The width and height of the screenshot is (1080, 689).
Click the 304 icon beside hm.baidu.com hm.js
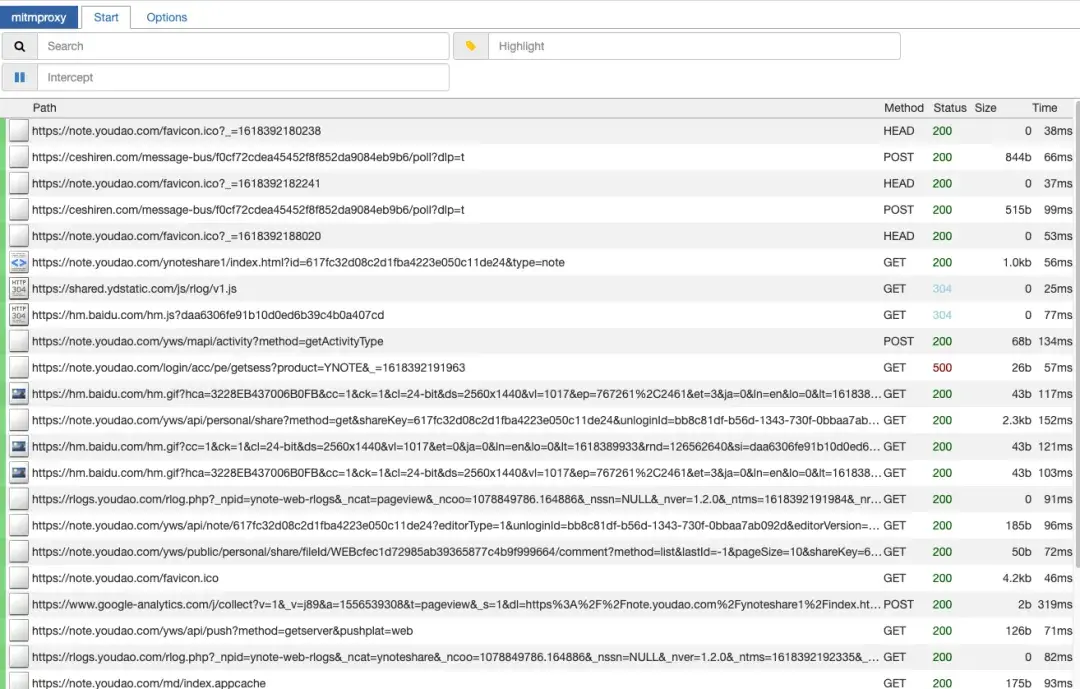click(19, 315)
